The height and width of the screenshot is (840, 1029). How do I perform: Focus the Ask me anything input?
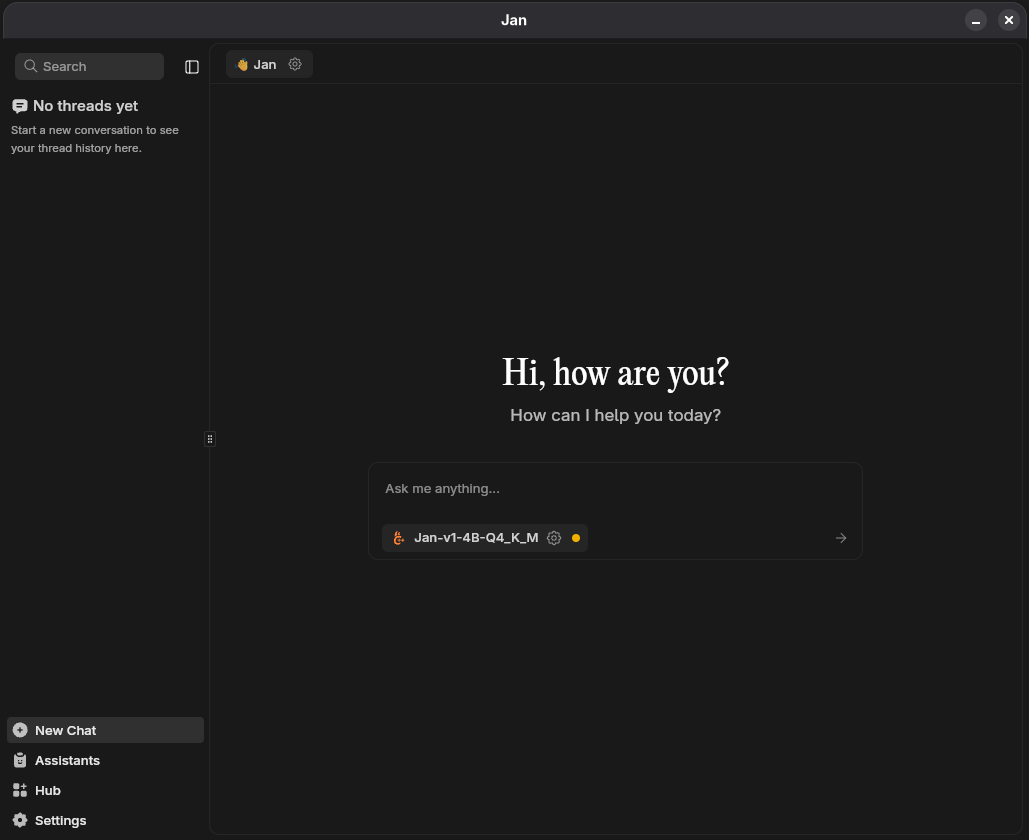pos(614,489)
